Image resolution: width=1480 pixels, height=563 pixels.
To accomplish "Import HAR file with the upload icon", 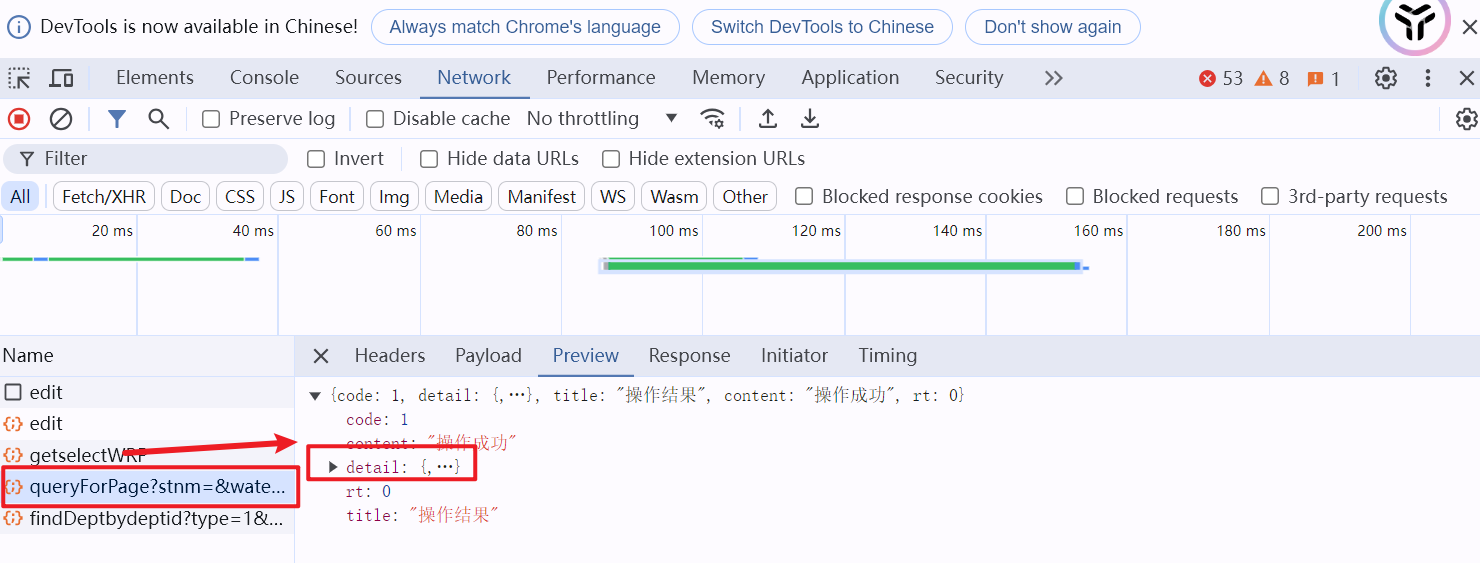I will click(x=768, y=119).
